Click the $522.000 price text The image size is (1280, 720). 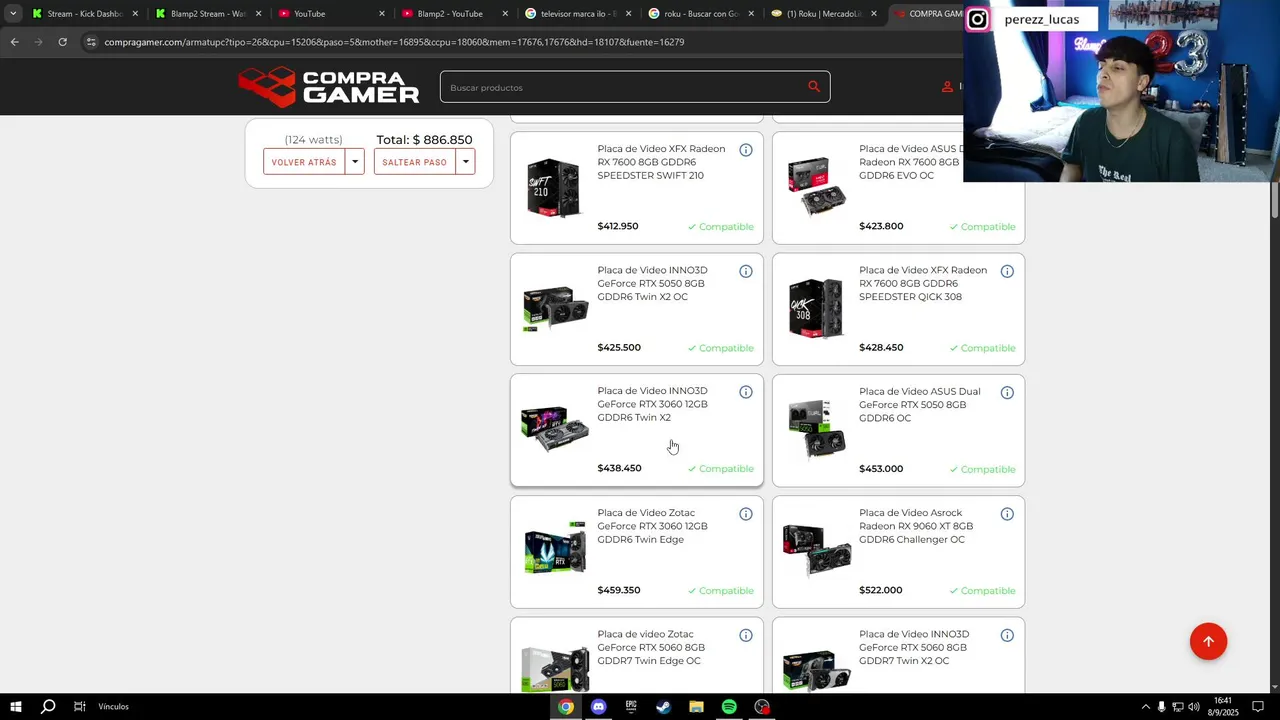[x=880, y=590]
